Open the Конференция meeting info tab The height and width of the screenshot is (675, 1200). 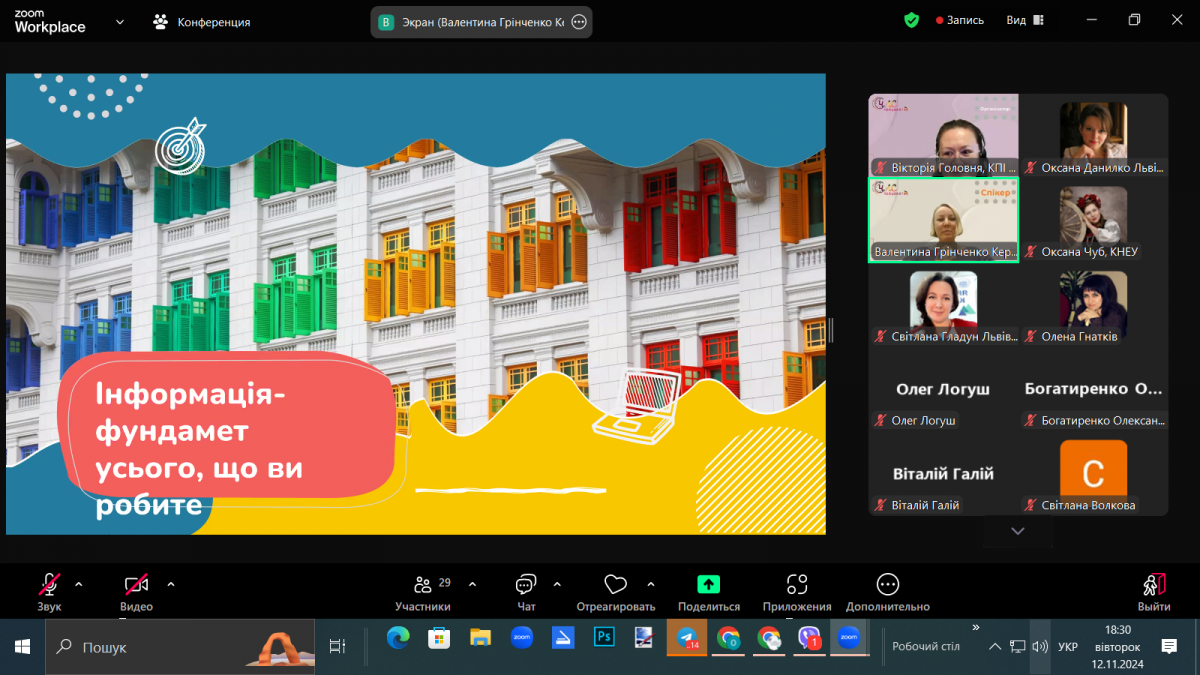(x=201, y=21)
